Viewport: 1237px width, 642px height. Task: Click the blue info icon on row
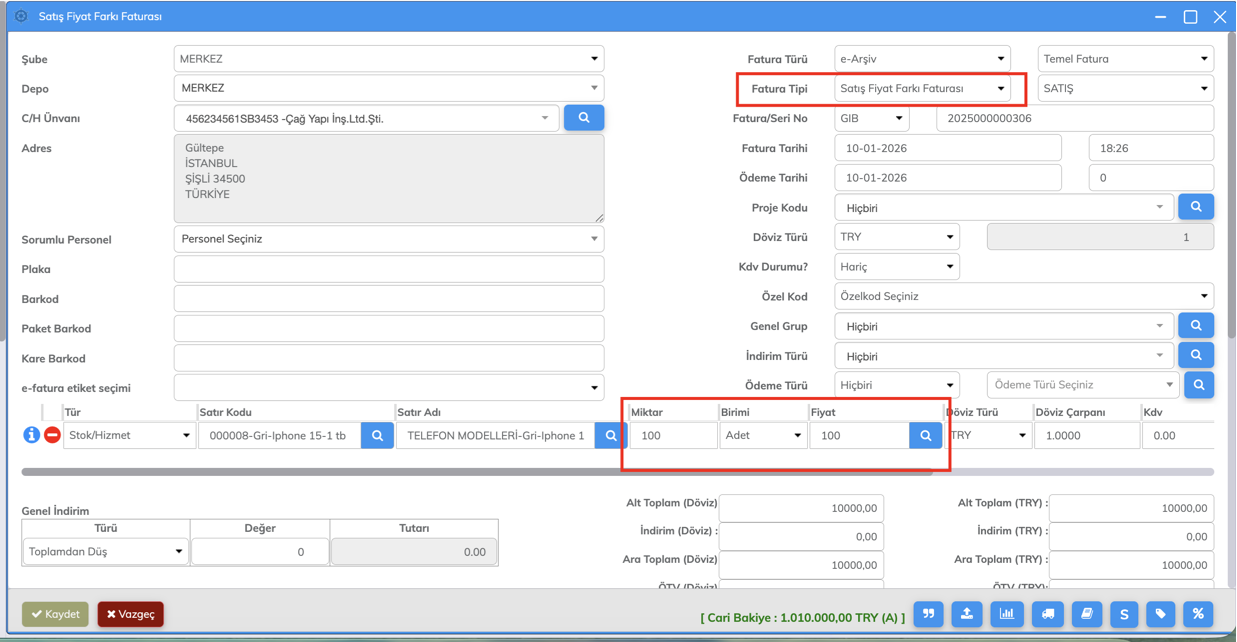click(31, 435)
